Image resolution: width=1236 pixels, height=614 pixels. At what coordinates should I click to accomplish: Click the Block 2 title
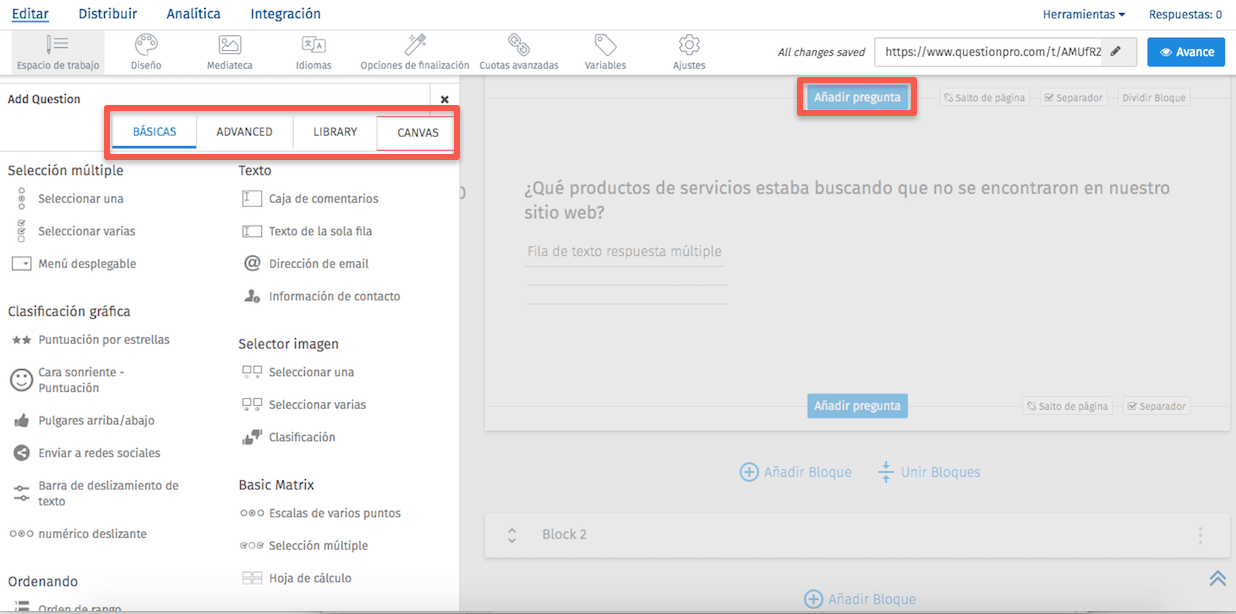pos(565,535)
